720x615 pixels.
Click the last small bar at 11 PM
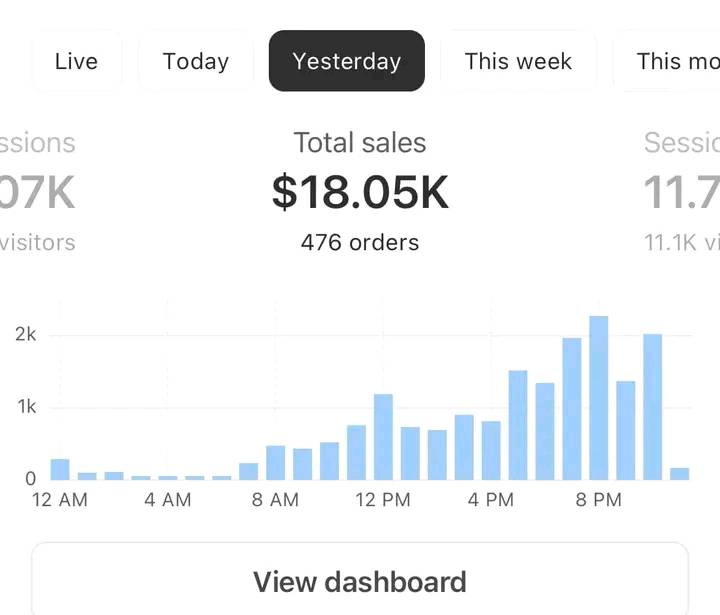[680, 473]
